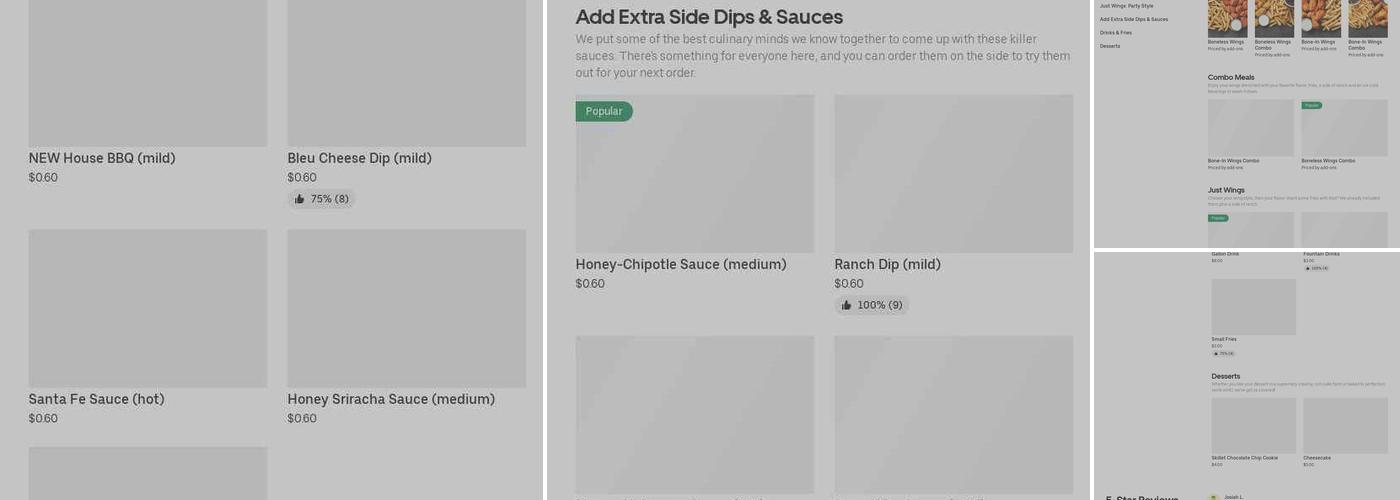1400x500 pixels.
Task: Click the thumbs-up rating under Ranch Dip
Action: [x=871, y=305]
